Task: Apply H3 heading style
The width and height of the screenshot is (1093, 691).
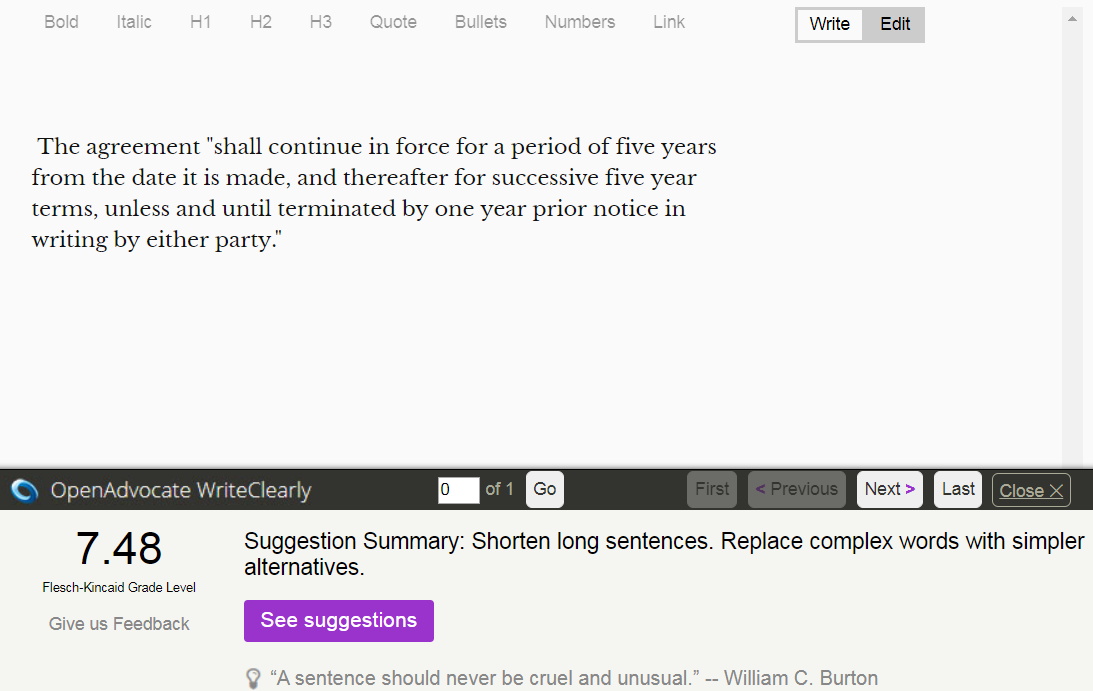Action: click(x=320, y=22)
